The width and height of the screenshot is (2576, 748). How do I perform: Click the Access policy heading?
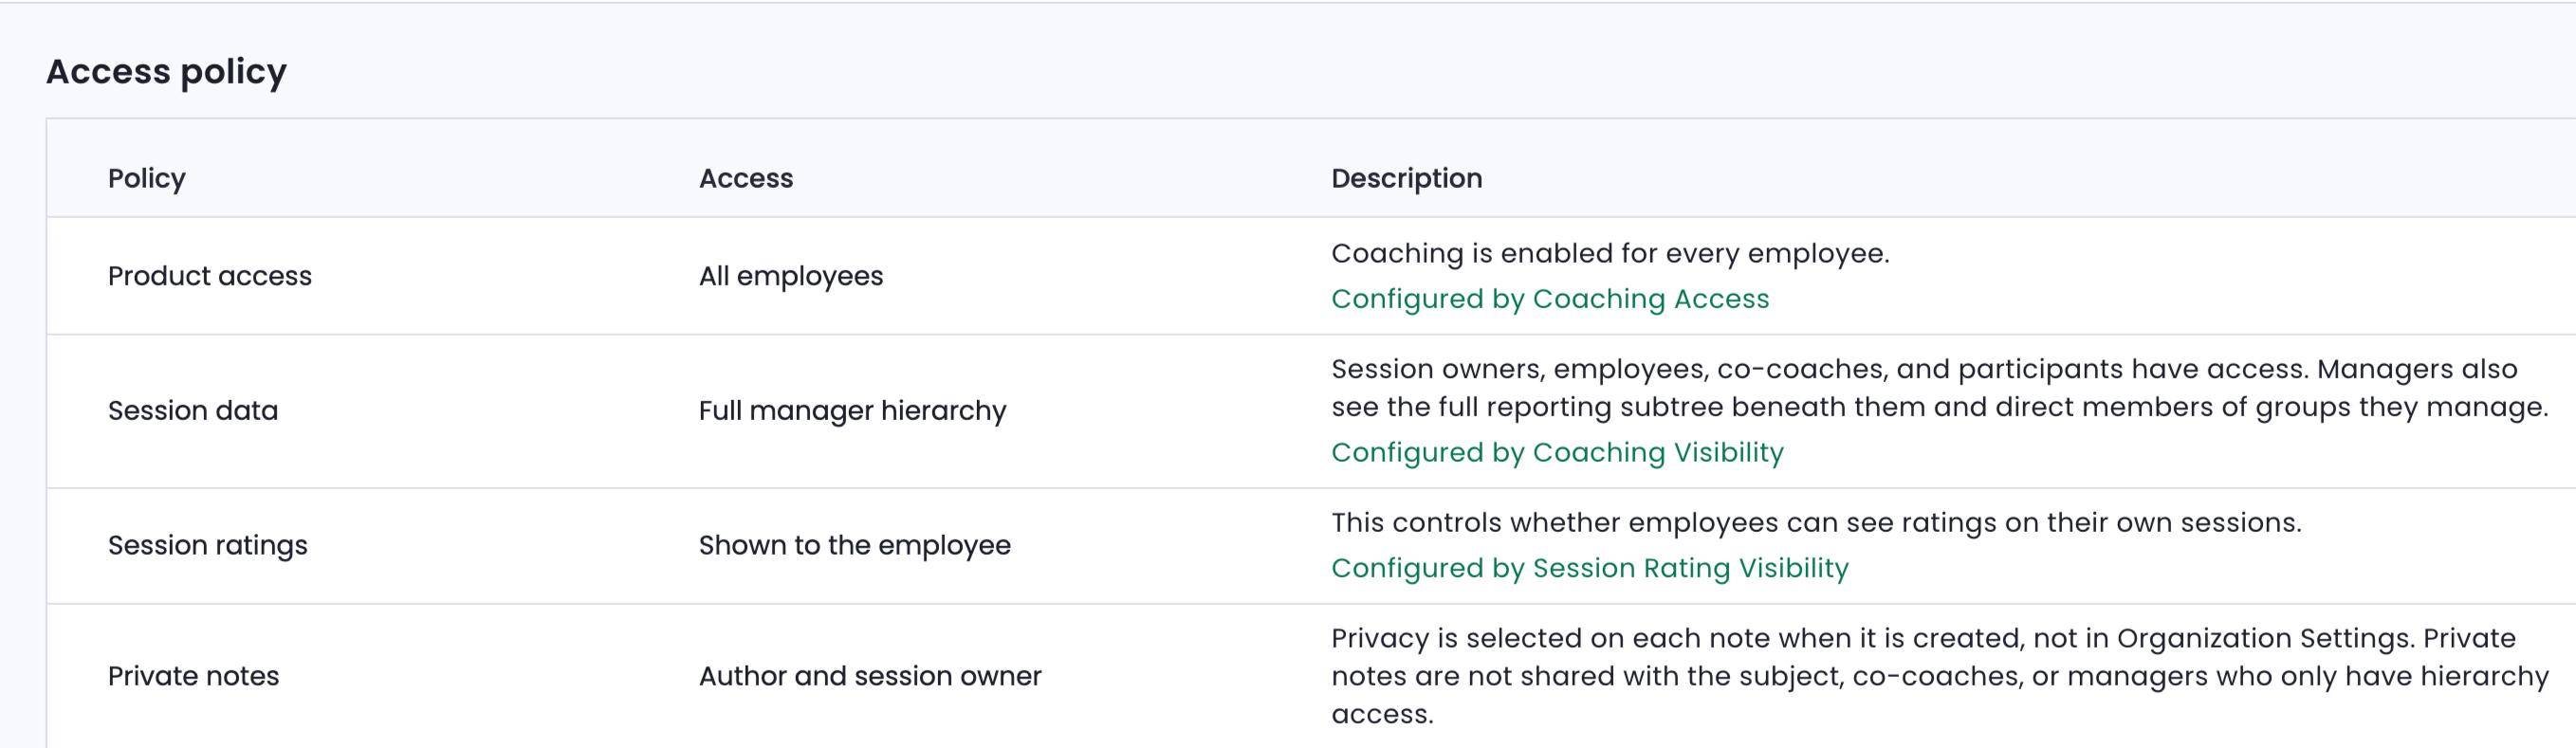coord(167,72)
